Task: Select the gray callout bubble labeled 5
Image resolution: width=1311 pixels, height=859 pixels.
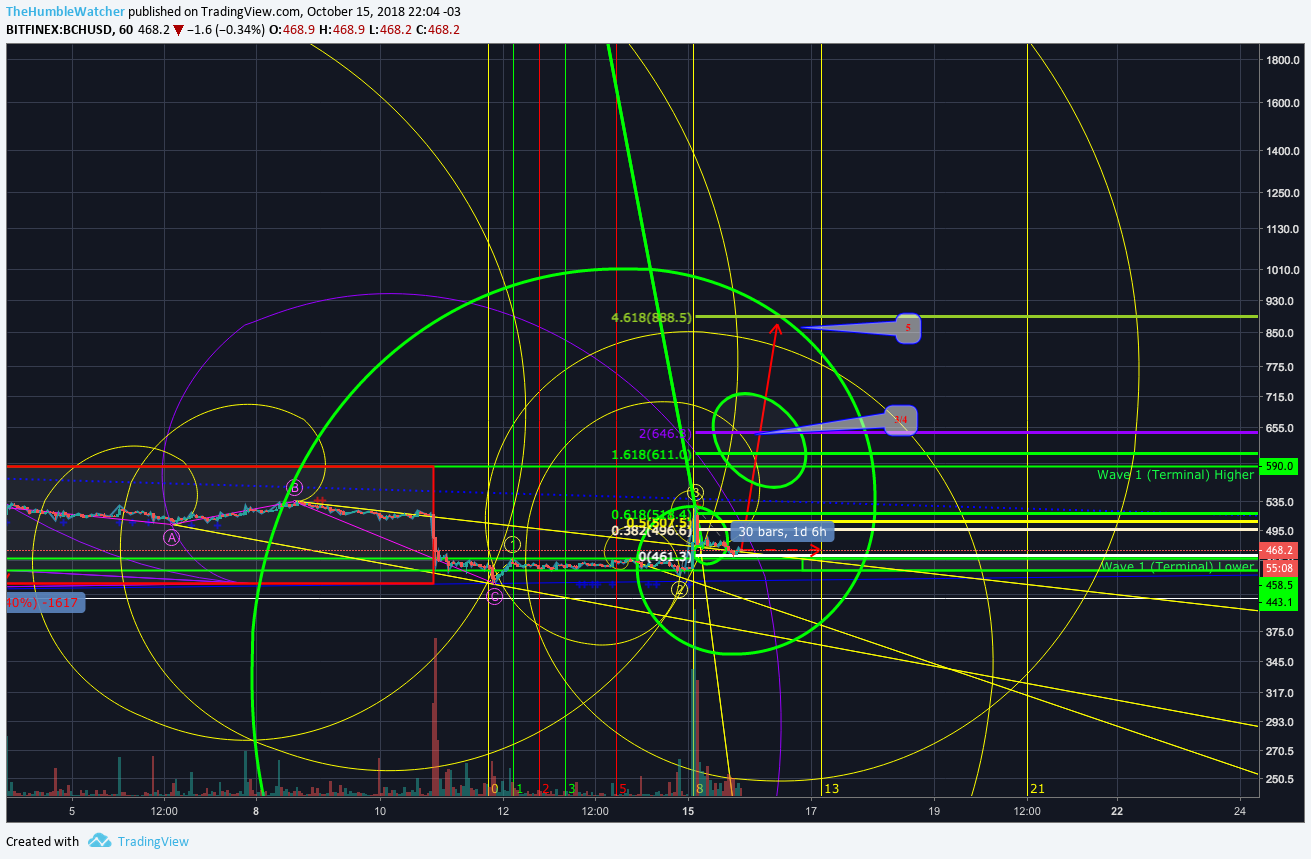Action: 908,327
